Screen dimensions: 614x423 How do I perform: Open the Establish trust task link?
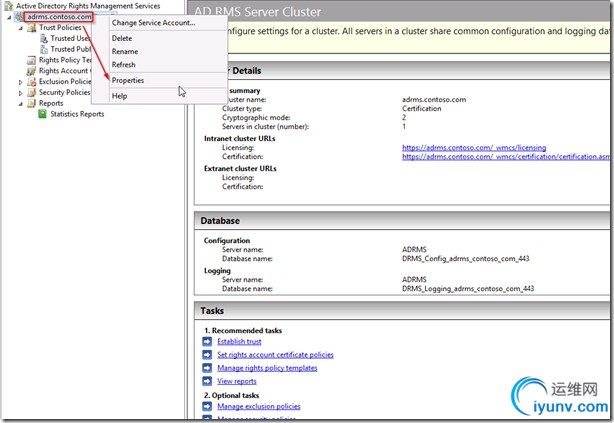pyautogui.click(x=239, y=342)
